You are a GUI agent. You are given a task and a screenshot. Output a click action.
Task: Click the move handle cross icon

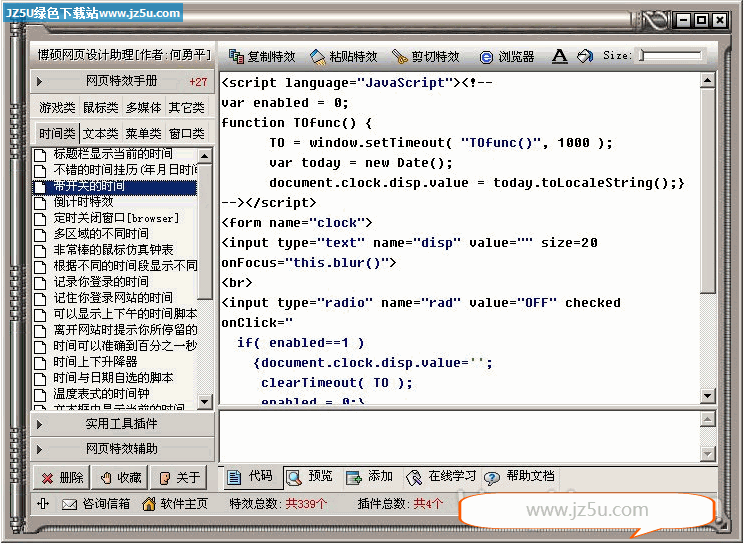coord(43,504)
